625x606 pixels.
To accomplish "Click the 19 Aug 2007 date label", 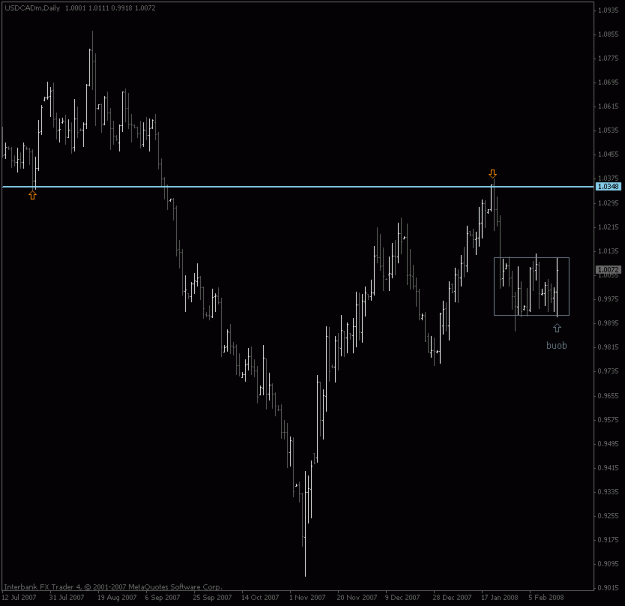I will (x=117, y=597).
